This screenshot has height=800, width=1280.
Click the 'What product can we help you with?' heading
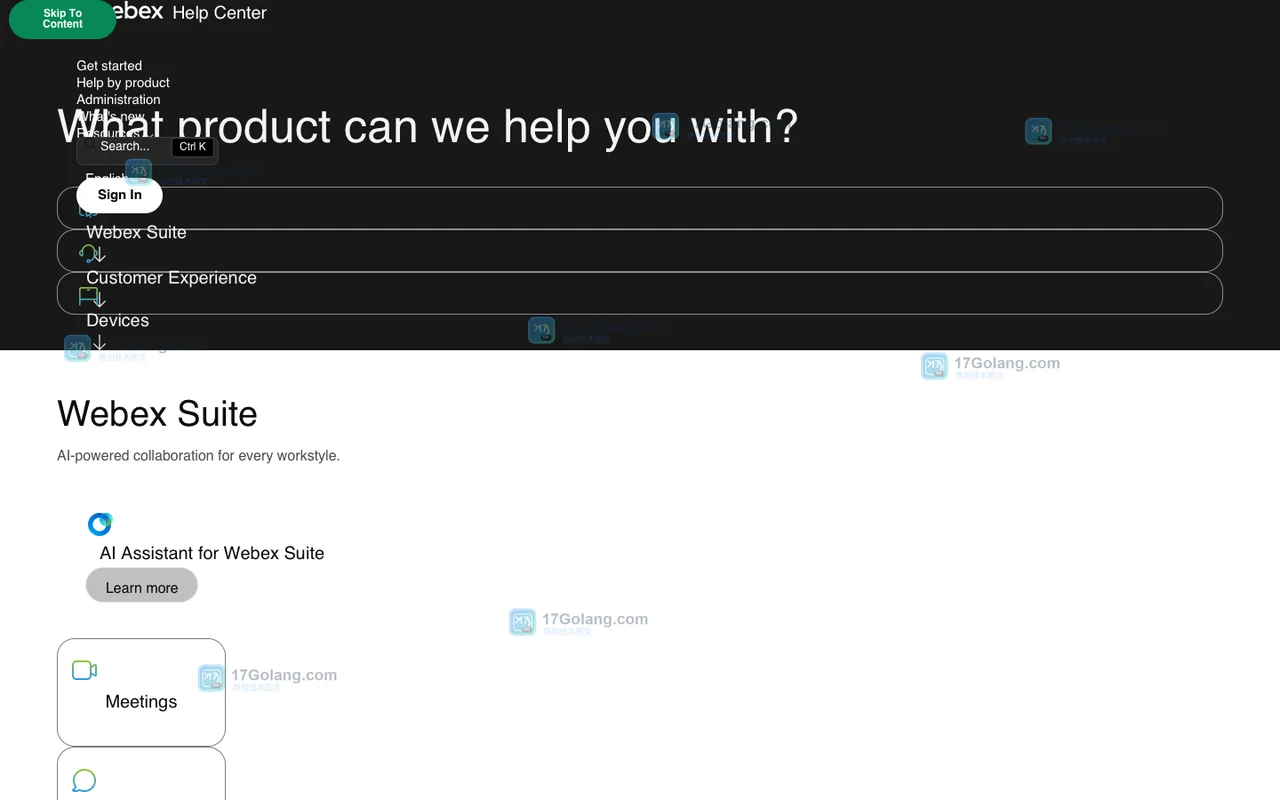[427, 127]
